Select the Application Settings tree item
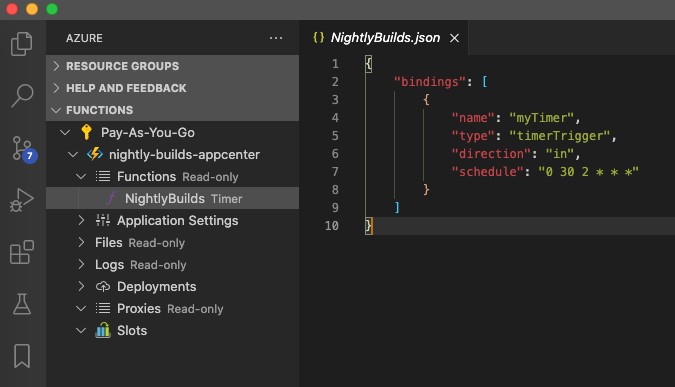 [x=173, y=220]
